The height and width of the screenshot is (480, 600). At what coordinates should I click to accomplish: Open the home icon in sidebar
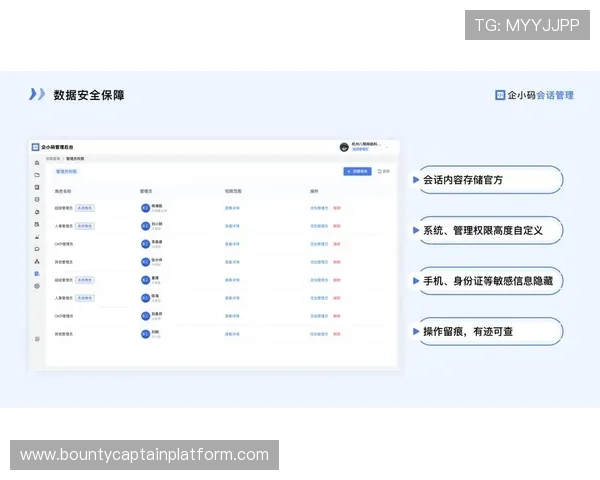(x=37, y=163)
